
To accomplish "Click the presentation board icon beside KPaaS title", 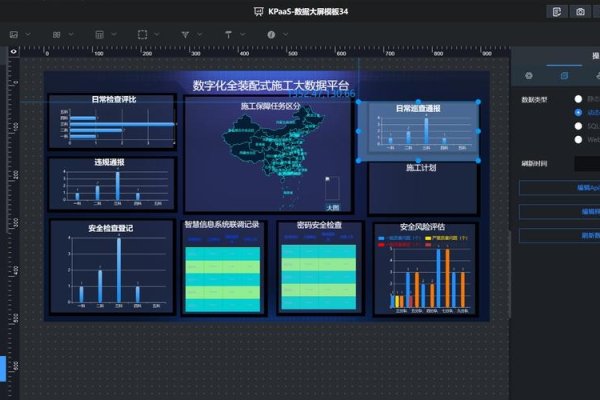I will tap(259, 11).
